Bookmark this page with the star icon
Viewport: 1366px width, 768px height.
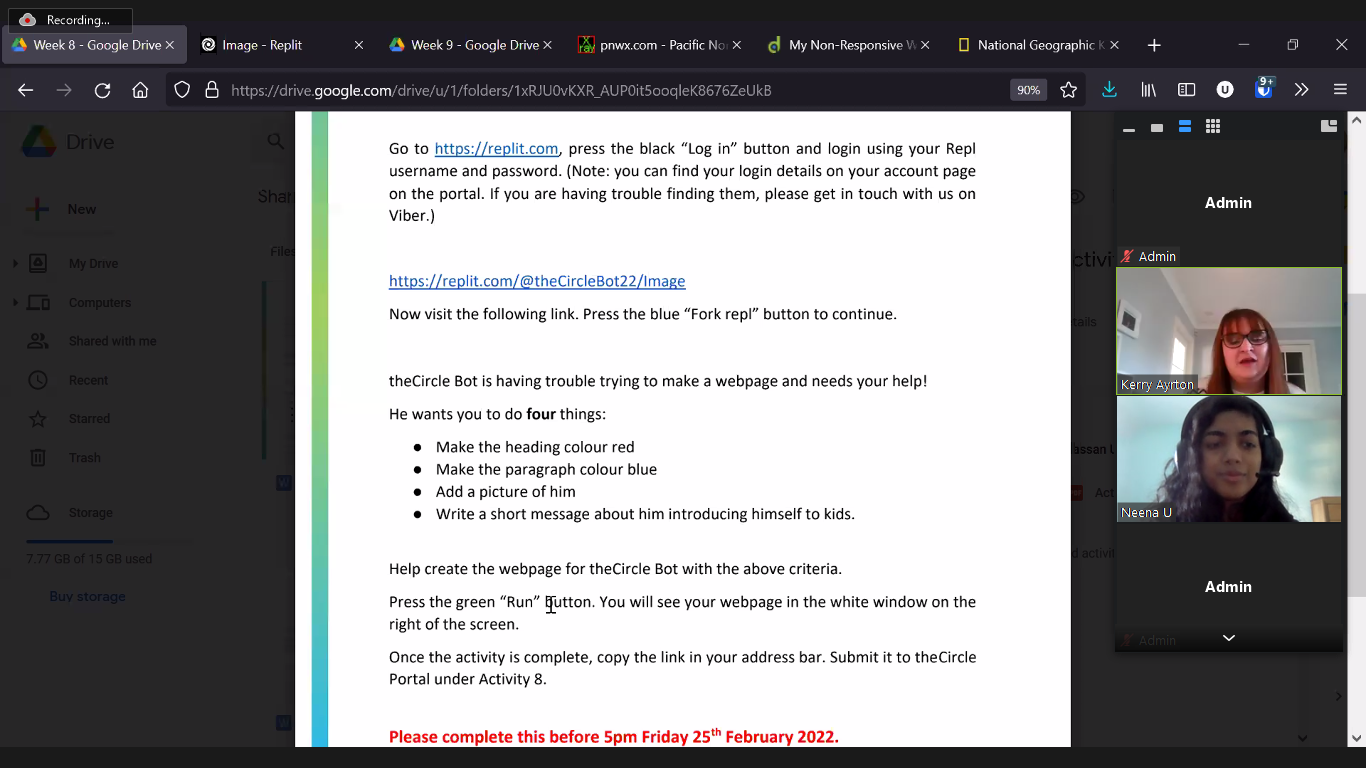point(1068,90)
